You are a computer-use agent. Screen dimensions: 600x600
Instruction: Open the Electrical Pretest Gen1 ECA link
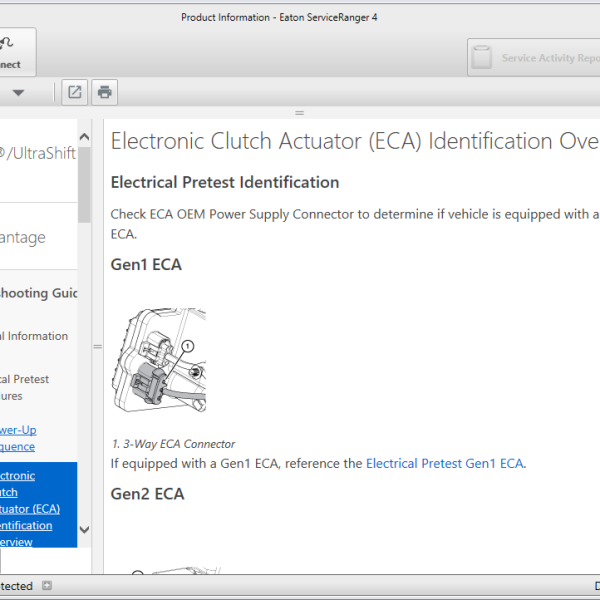pos(445,463)
